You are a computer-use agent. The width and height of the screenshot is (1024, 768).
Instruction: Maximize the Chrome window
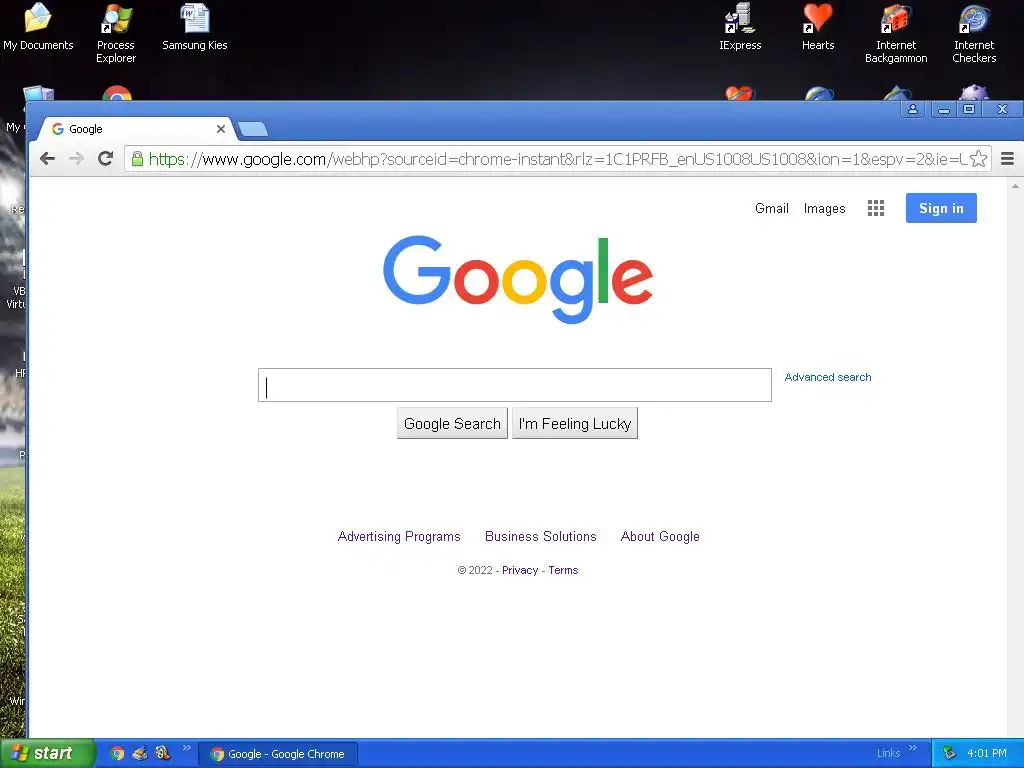click(x=969, y=110)
